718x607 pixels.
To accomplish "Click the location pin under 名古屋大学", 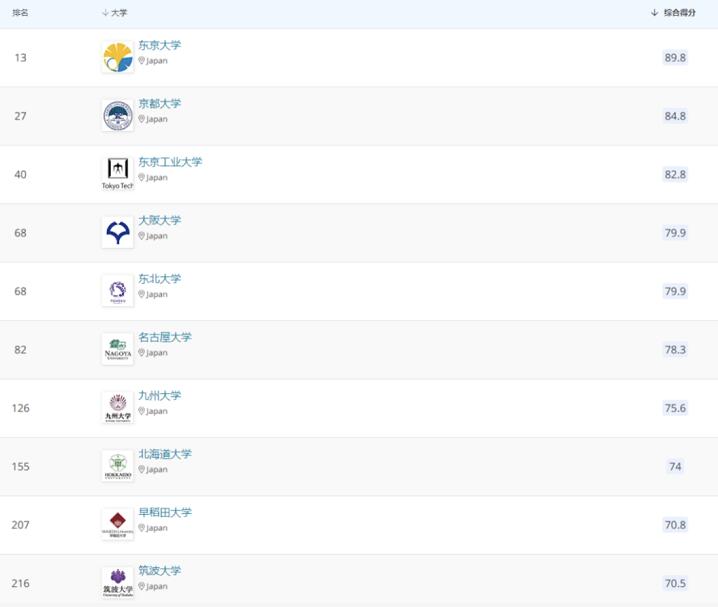I will click(141, 352).
